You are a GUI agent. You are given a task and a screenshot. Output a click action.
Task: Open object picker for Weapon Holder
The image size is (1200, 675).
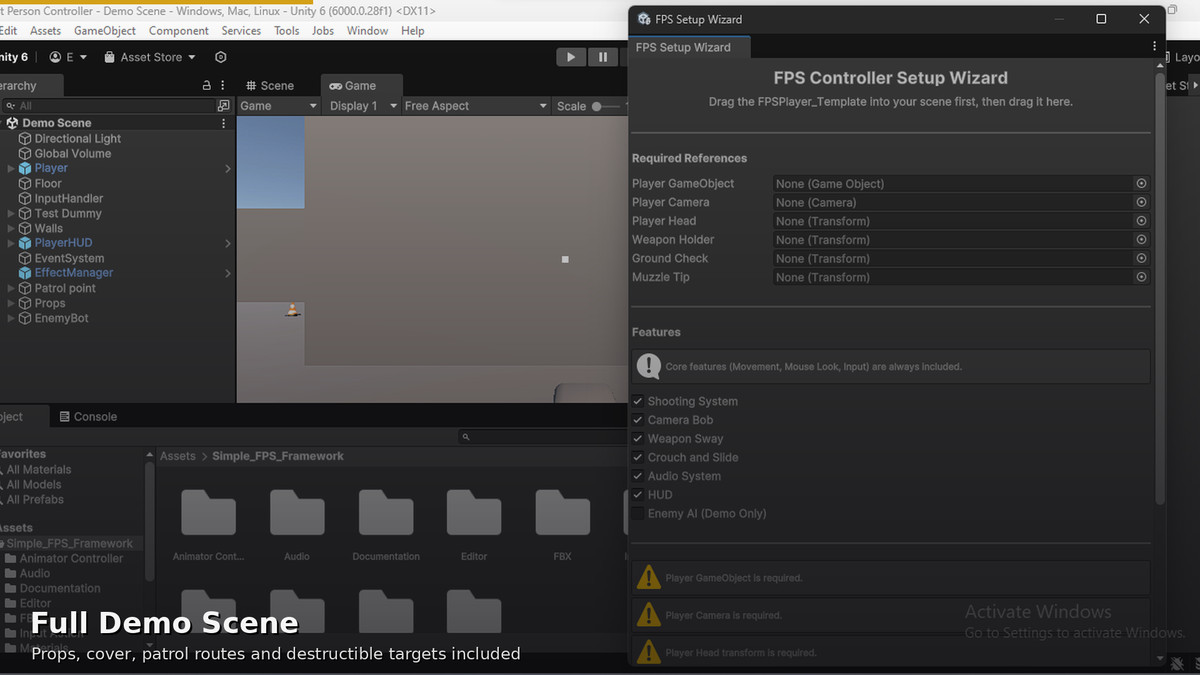tap(1141, 240)
